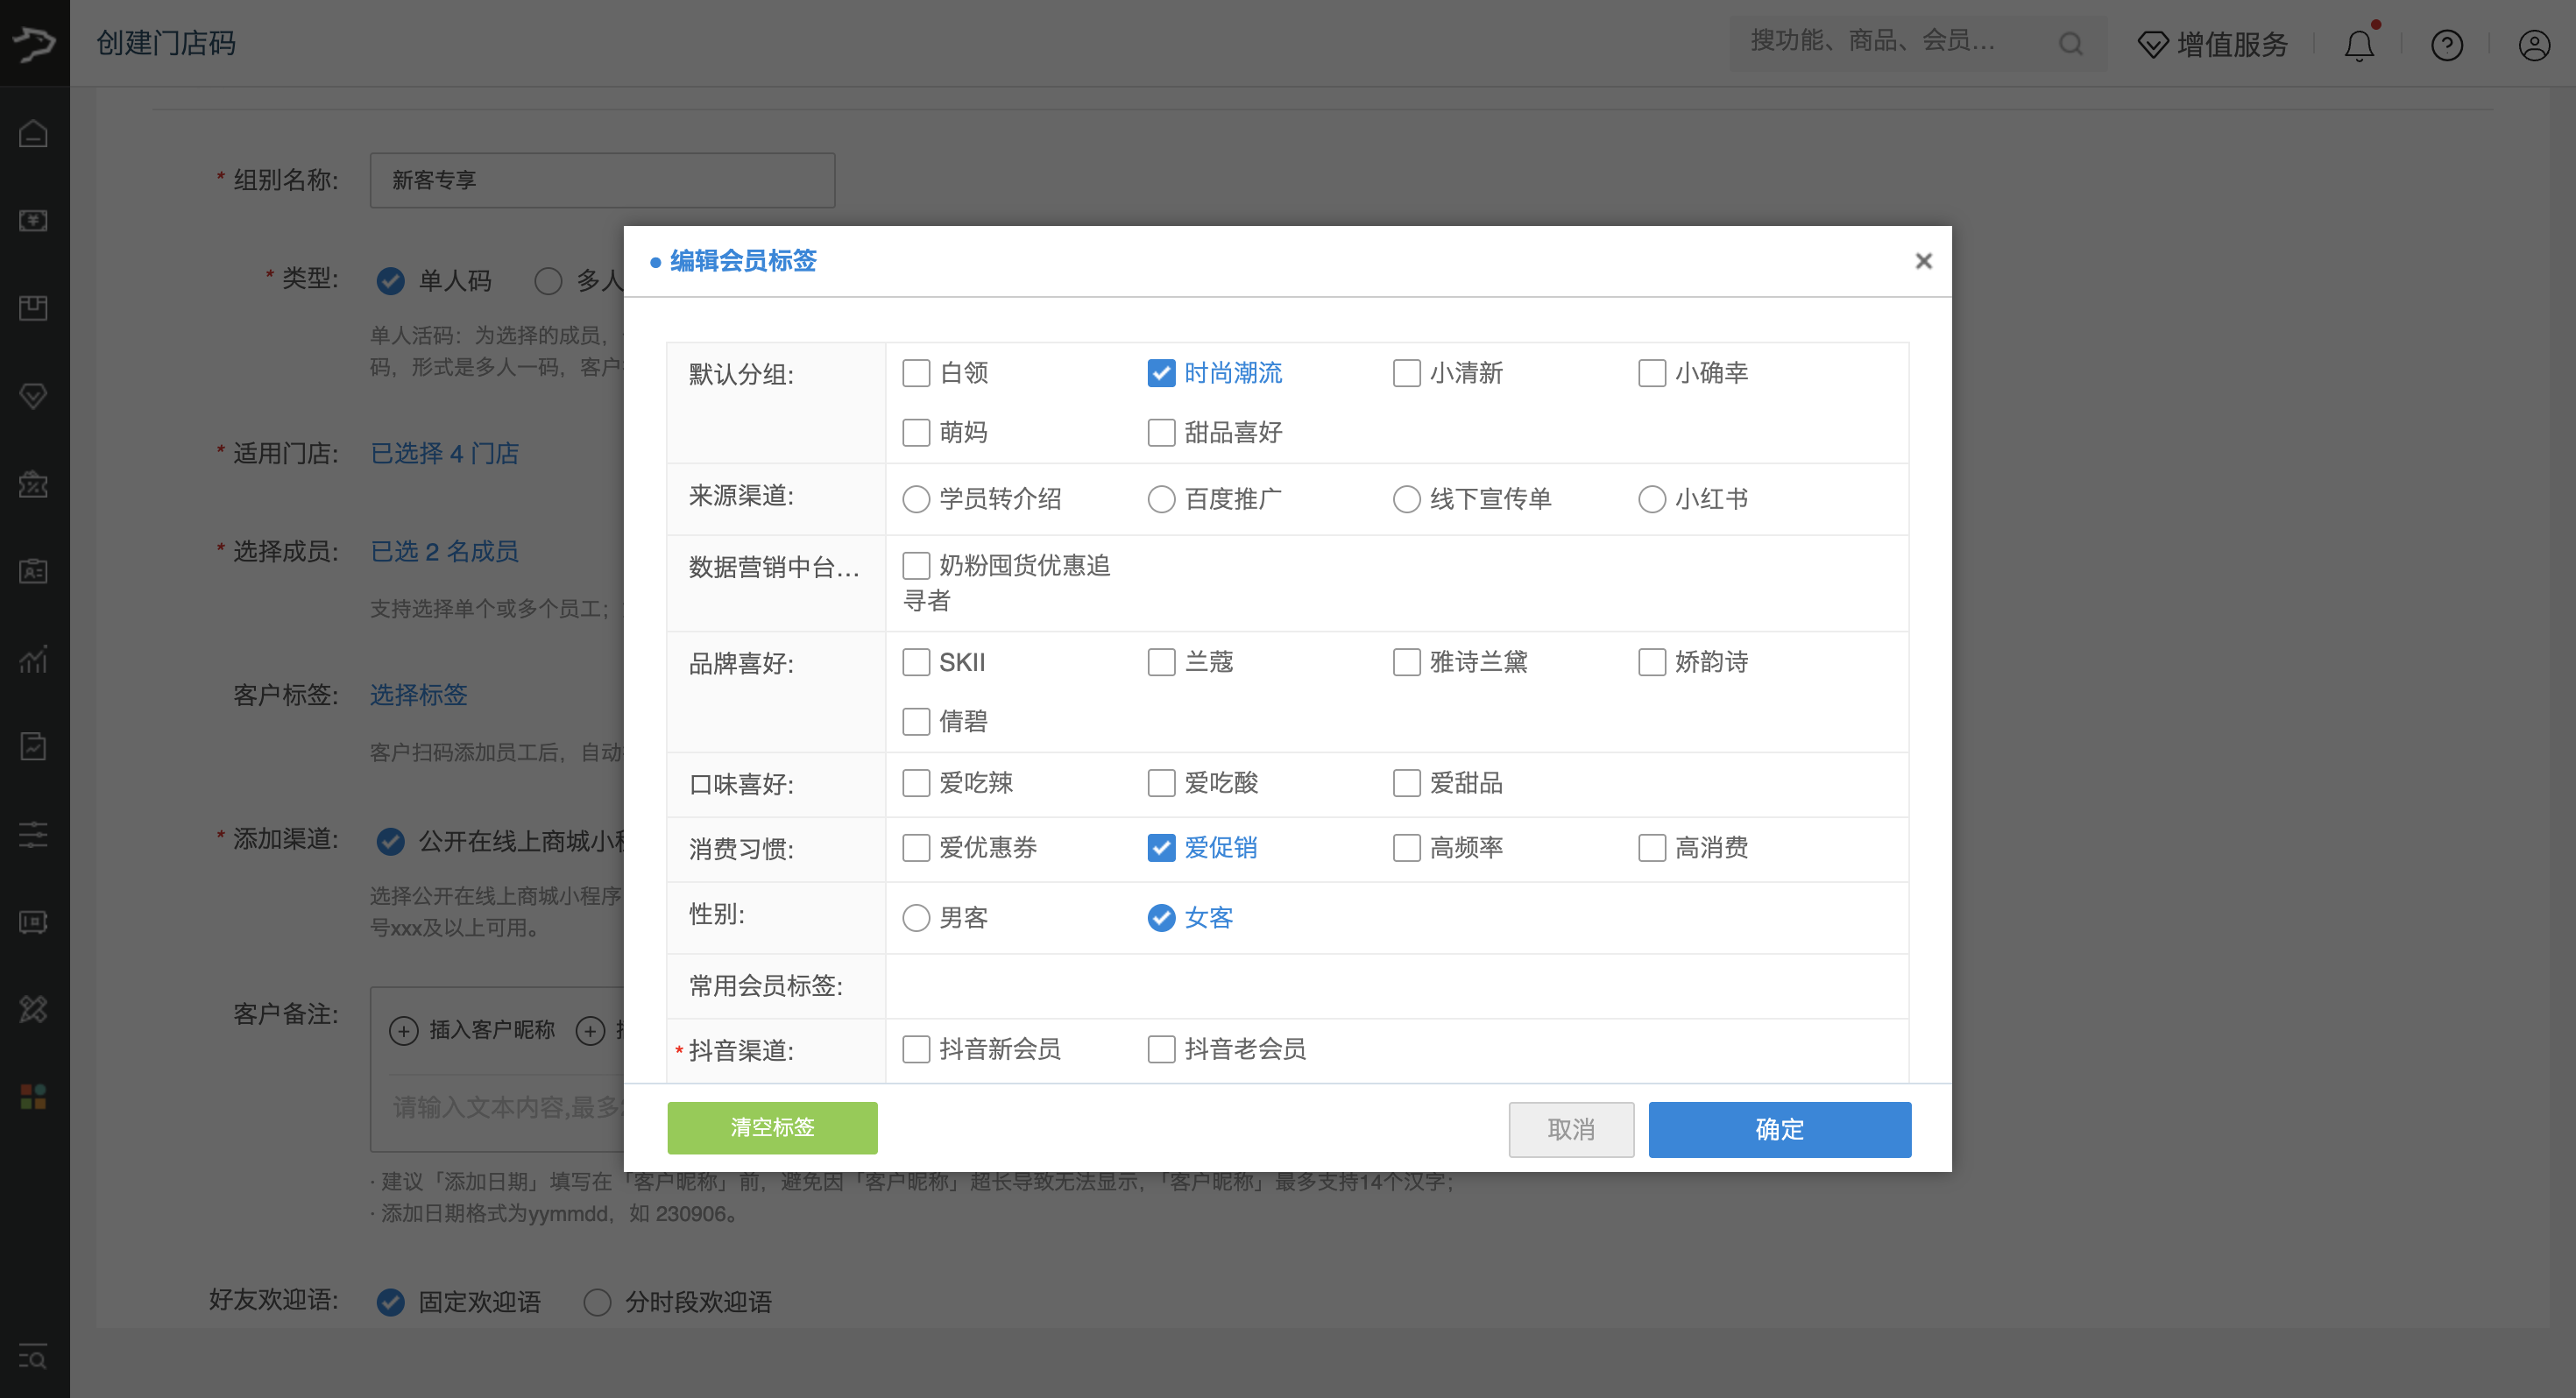The image size is (2576, 1398).
Task: Check the SKII brand checkbox
Action: 916,662
